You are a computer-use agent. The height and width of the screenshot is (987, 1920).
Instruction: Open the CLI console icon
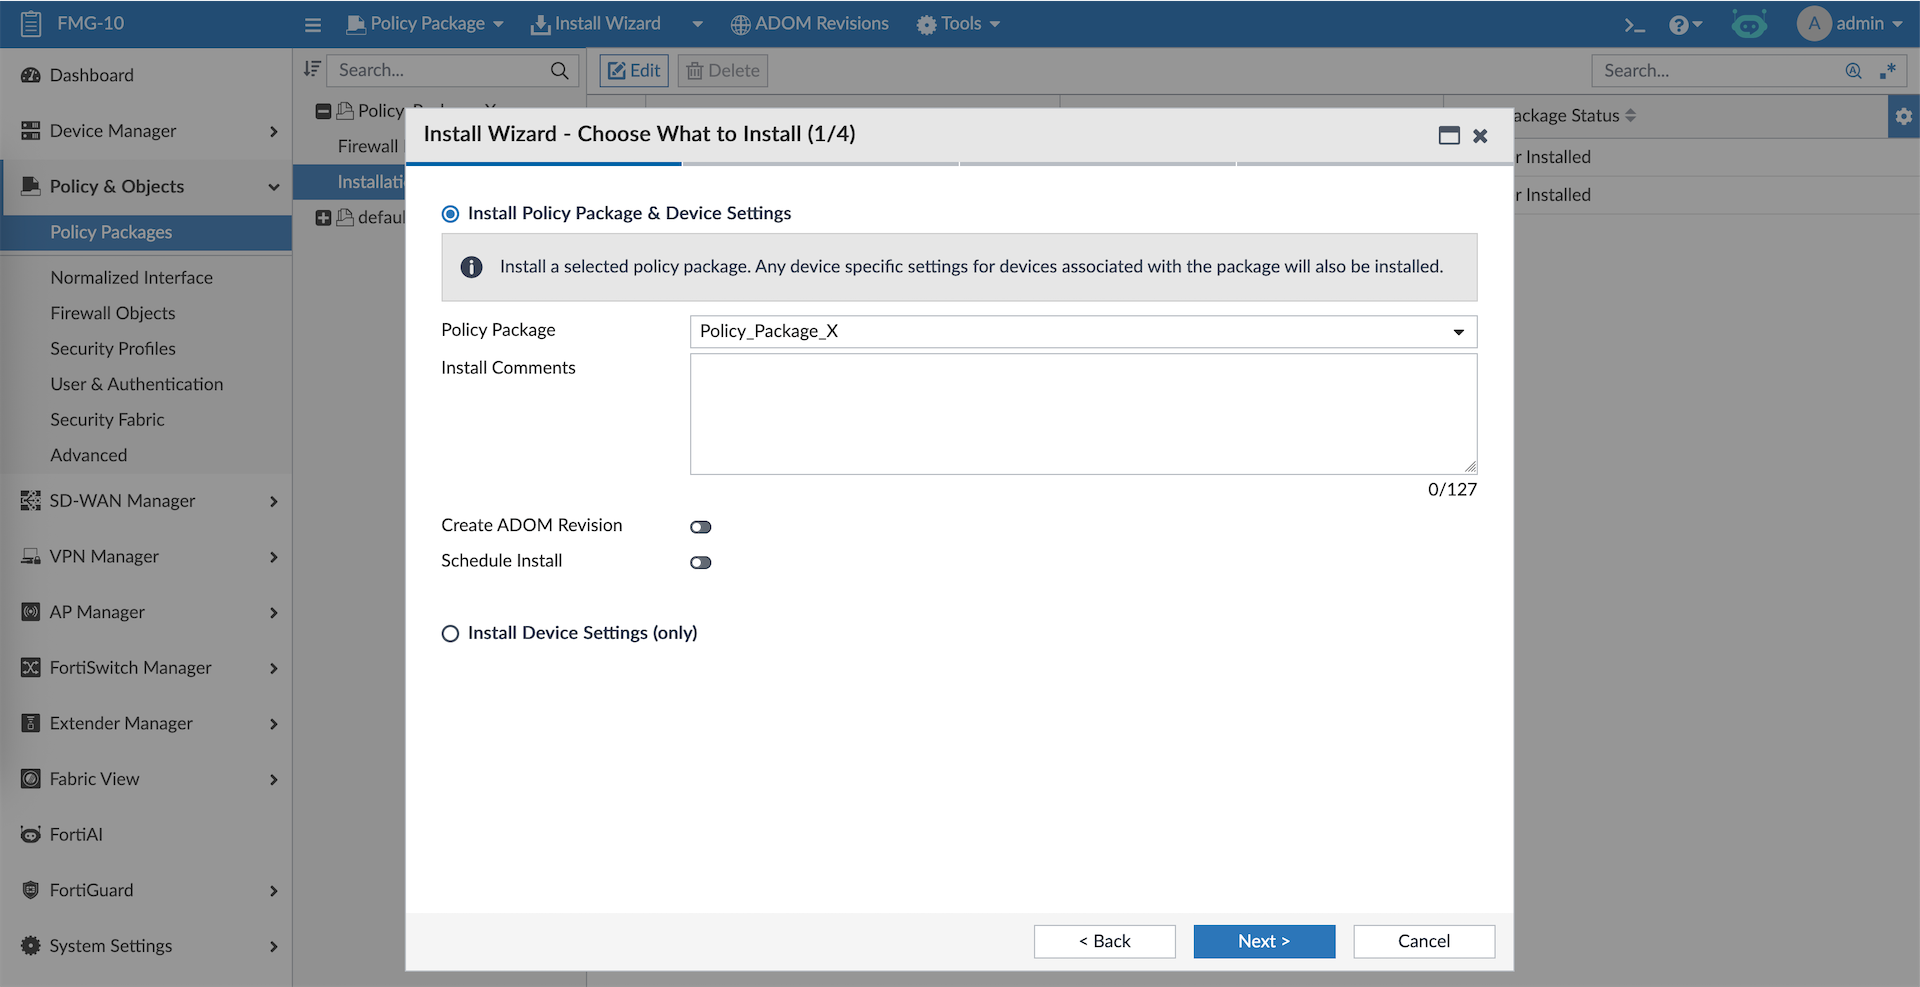tap(1634, 25)
